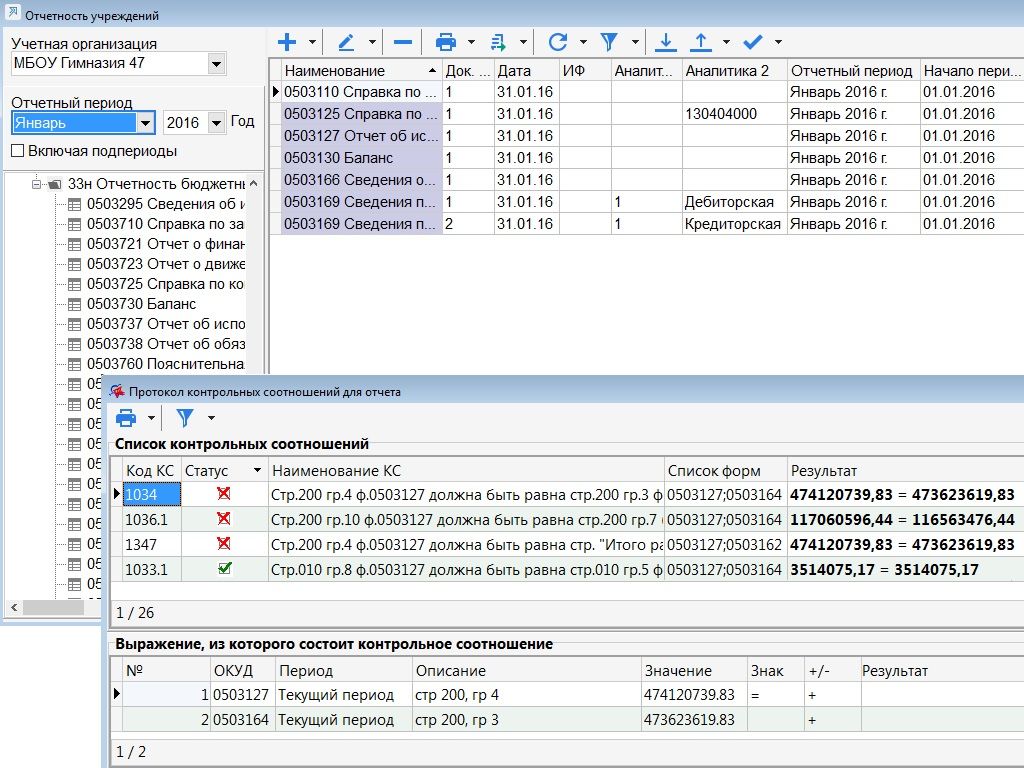Select 0503710 Справка по за in tree
The image size is (1024, 768).
(165, 224)
